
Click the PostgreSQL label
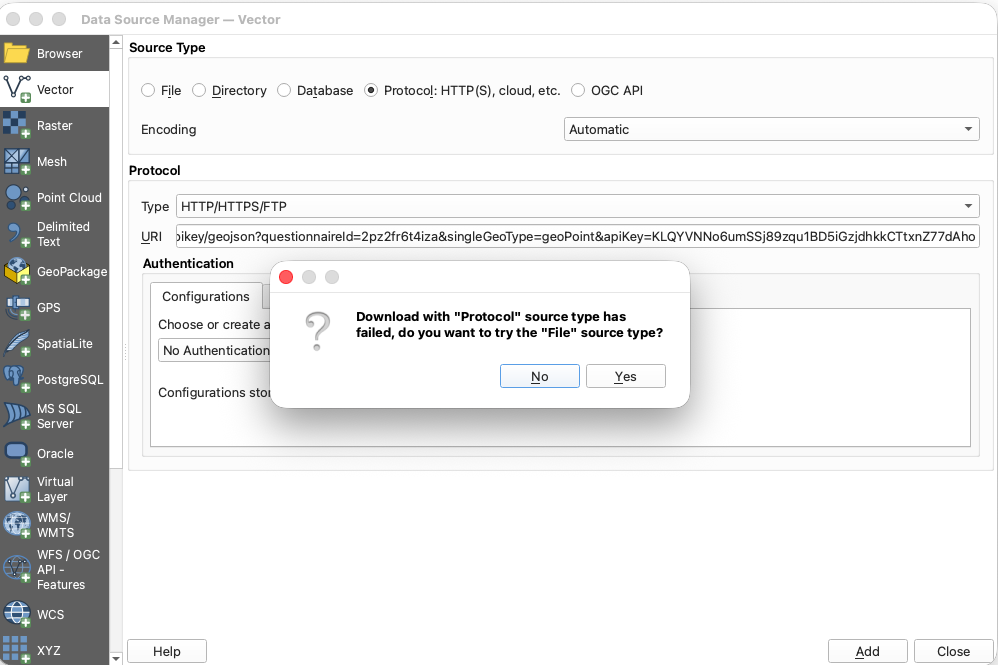pyautogui.click(x=70, y=379)
